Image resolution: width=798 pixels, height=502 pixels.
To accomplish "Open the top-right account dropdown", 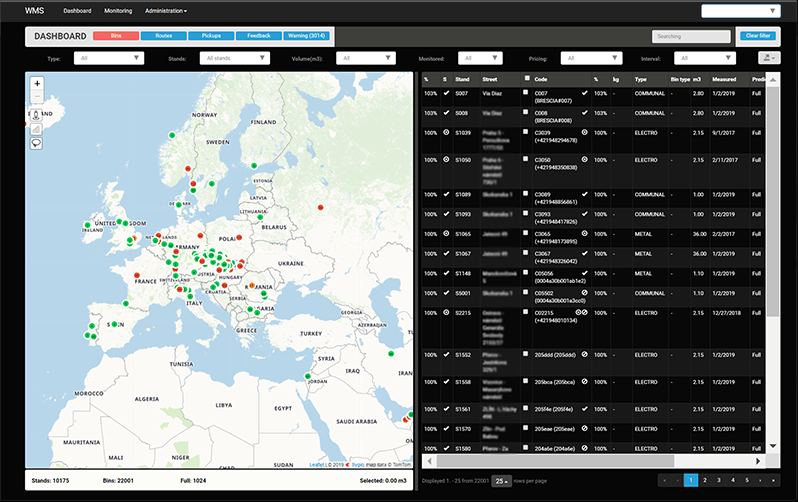I will point(740,11).
